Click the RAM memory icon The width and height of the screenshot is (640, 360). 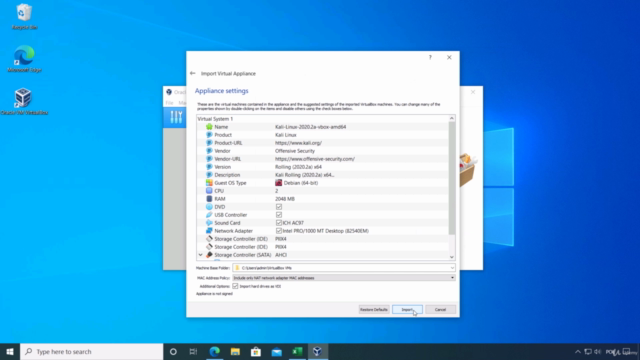coord(209,199)
